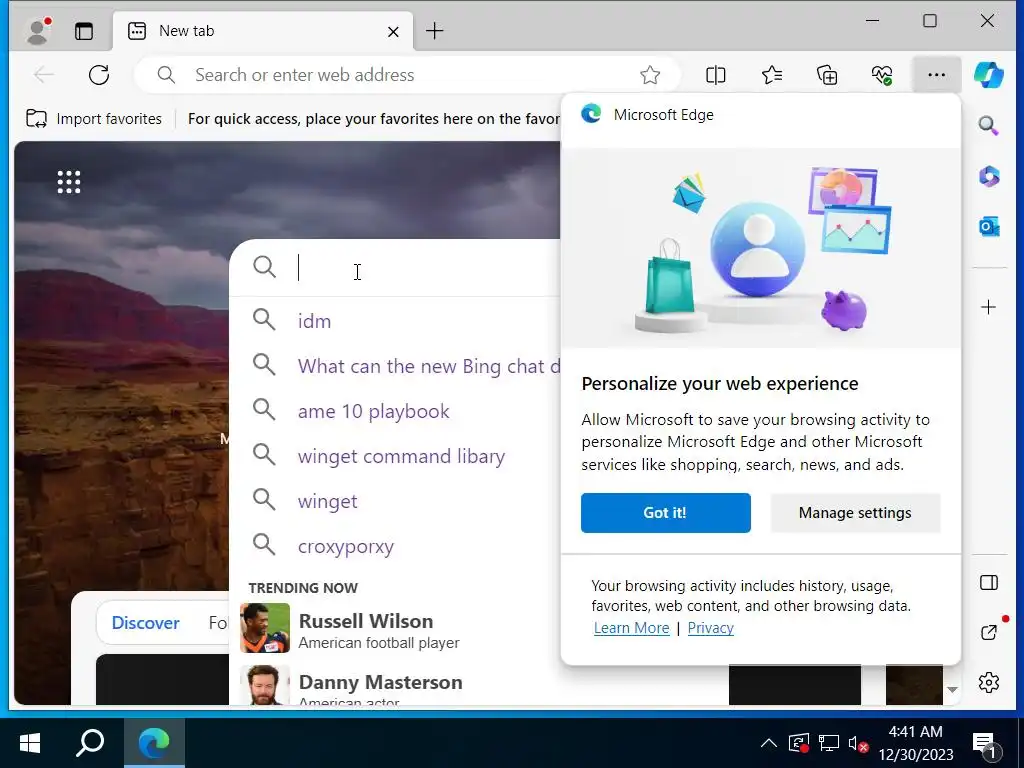Open the Privacy link

pyautogui.click(x=711, y=628)
